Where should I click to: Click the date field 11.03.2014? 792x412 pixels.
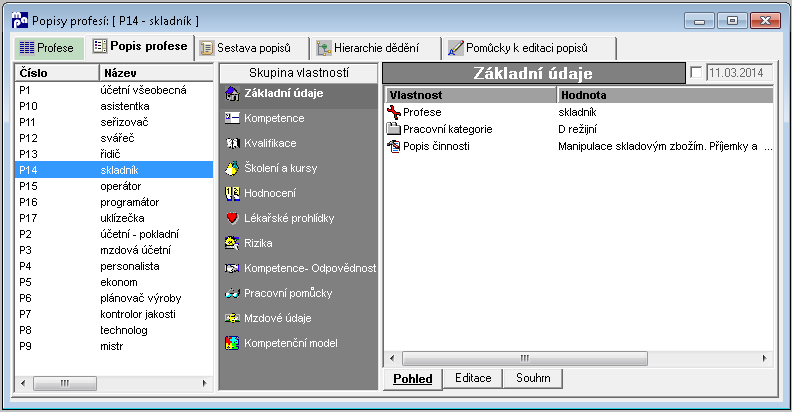click(x=739, y=73)
